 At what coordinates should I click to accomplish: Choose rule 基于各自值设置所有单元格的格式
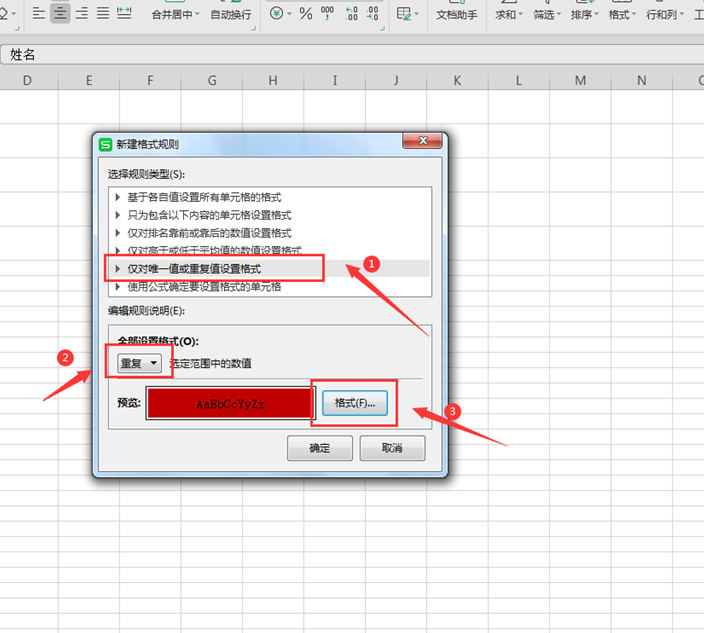coord(269,197)
